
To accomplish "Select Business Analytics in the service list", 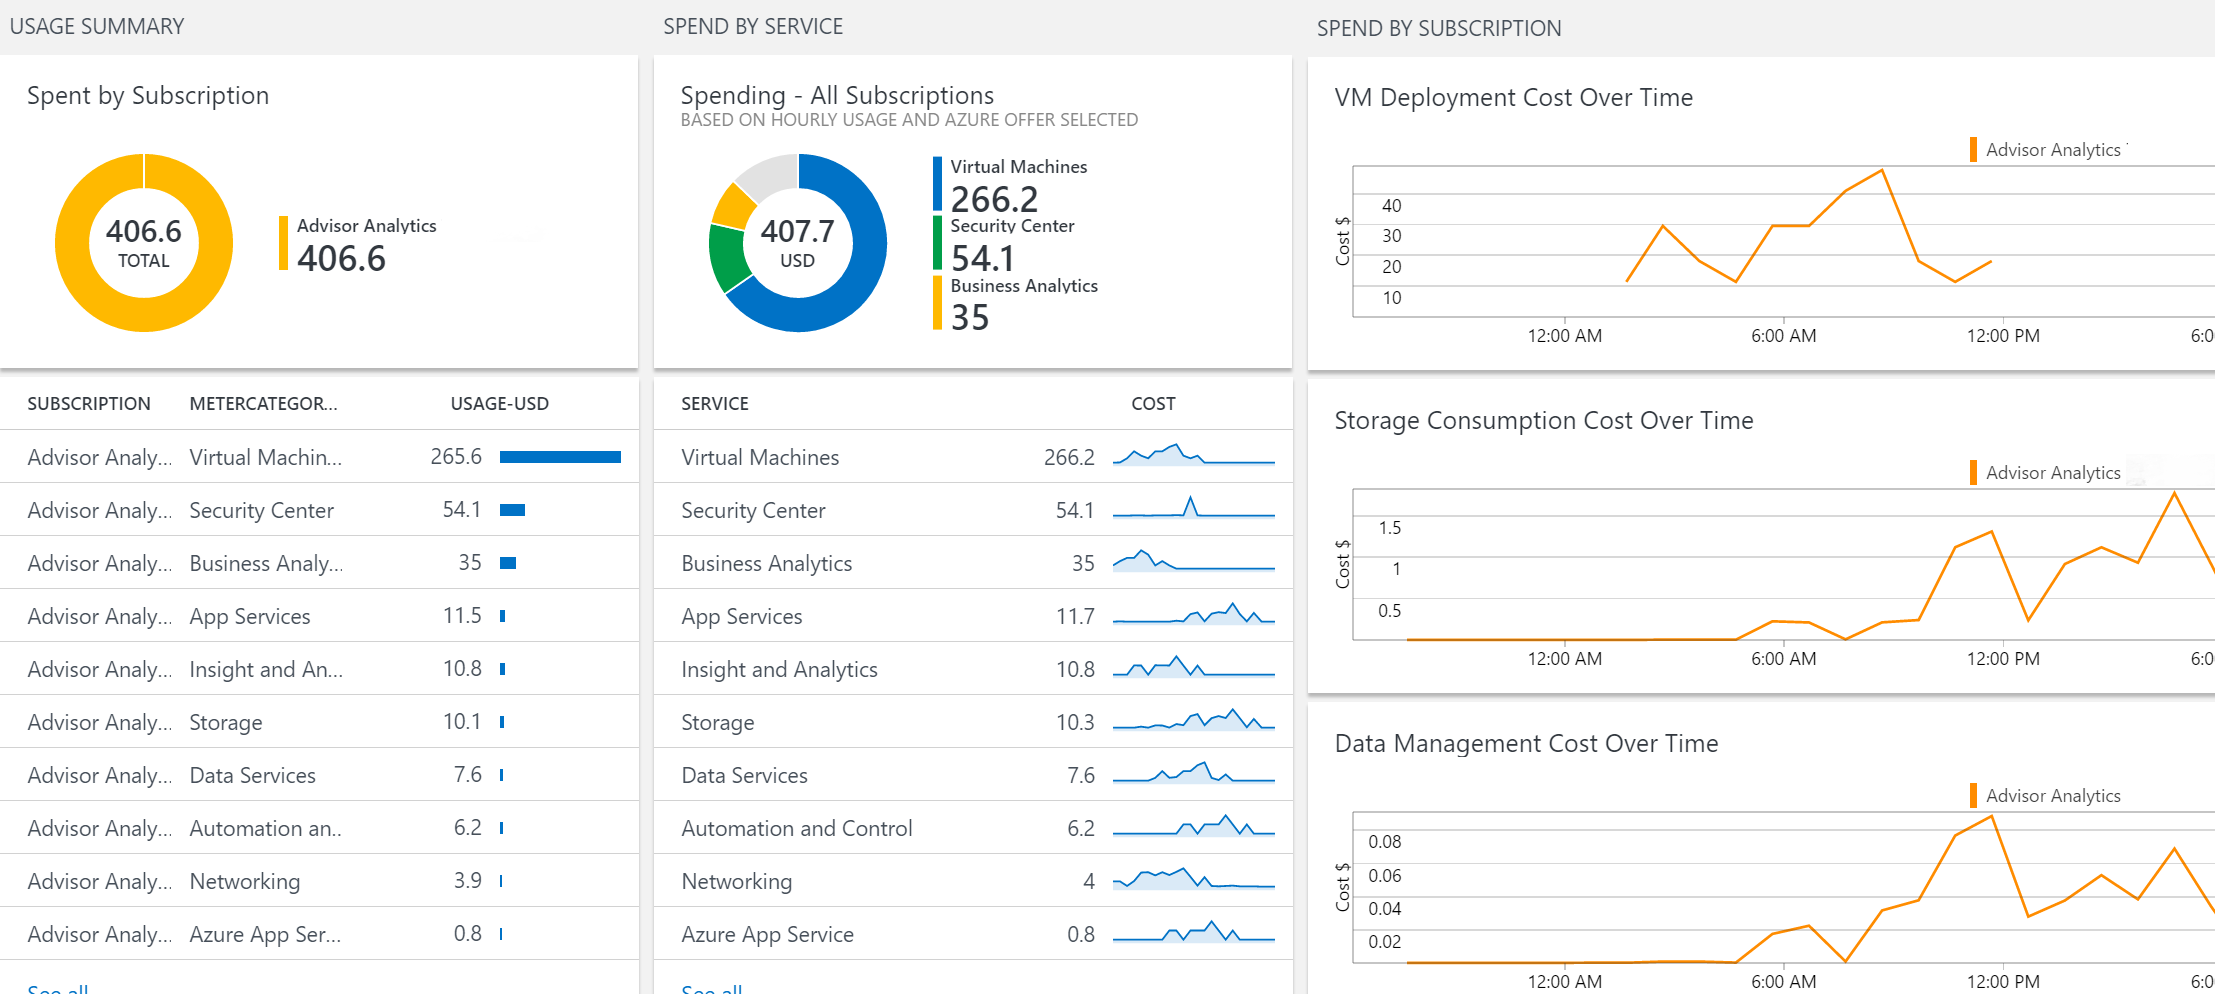I will click(x=766, y=563).
